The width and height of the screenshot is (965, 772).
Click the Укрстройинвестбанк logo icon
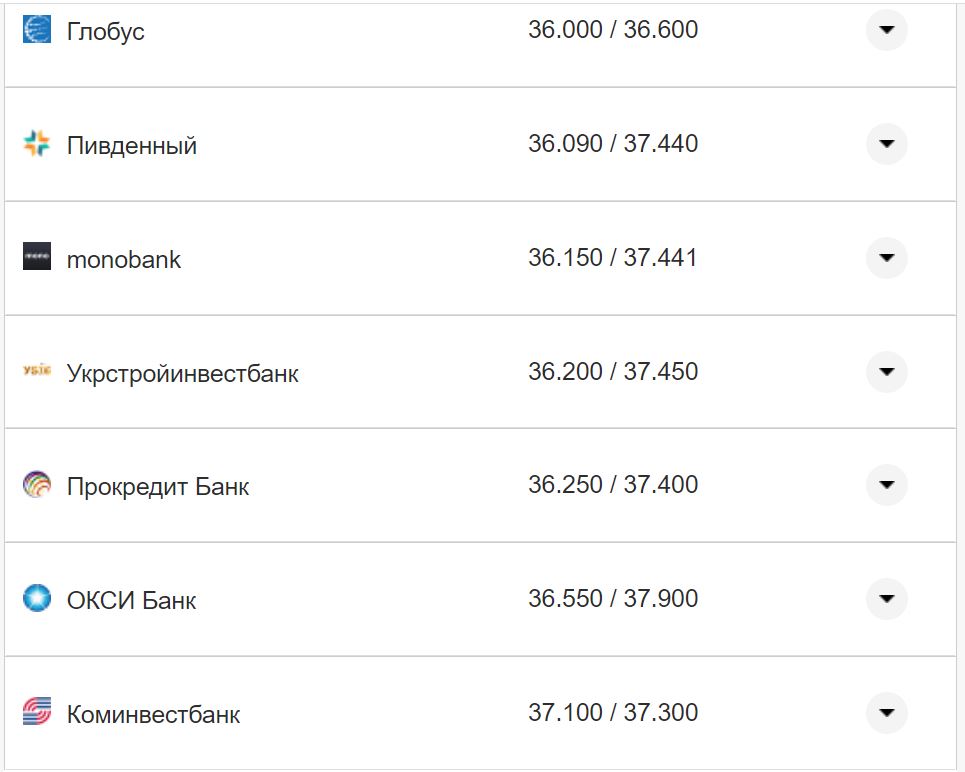37,371
